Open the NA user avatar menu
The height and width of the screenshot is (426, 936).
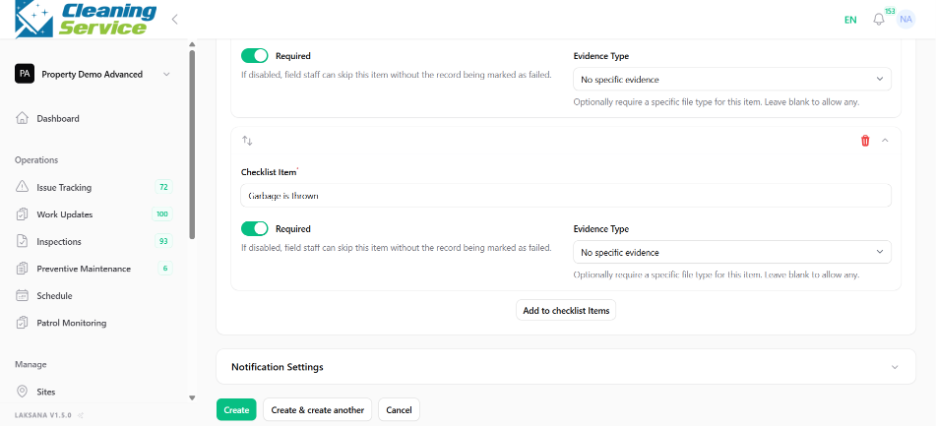[906, 19]
